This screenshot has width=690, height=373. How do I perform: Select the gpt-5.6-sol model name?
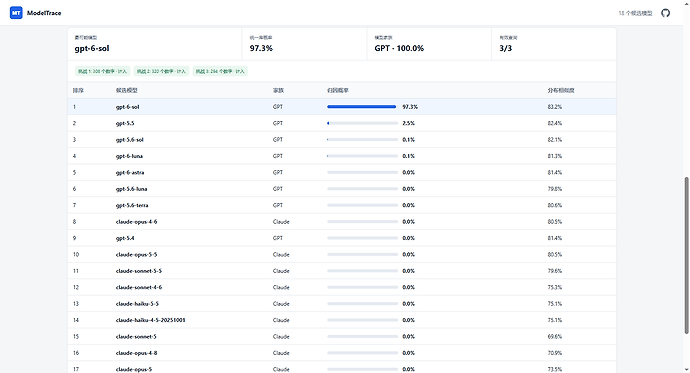130,139
